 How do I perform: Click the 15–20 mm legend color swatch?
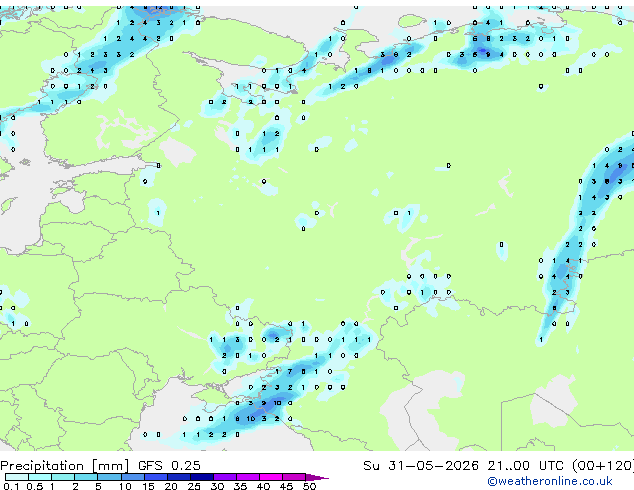click(155, 477)
